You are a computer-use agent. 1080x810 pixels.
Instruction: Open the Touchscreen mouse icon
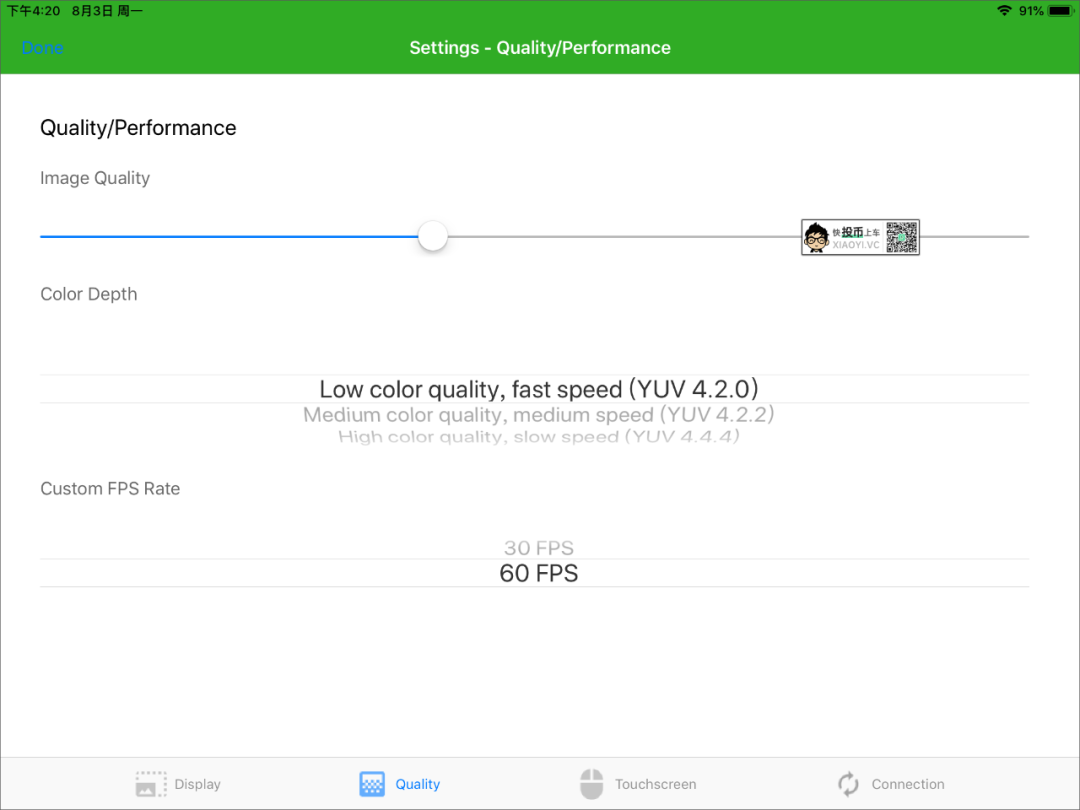pos(591,784)
